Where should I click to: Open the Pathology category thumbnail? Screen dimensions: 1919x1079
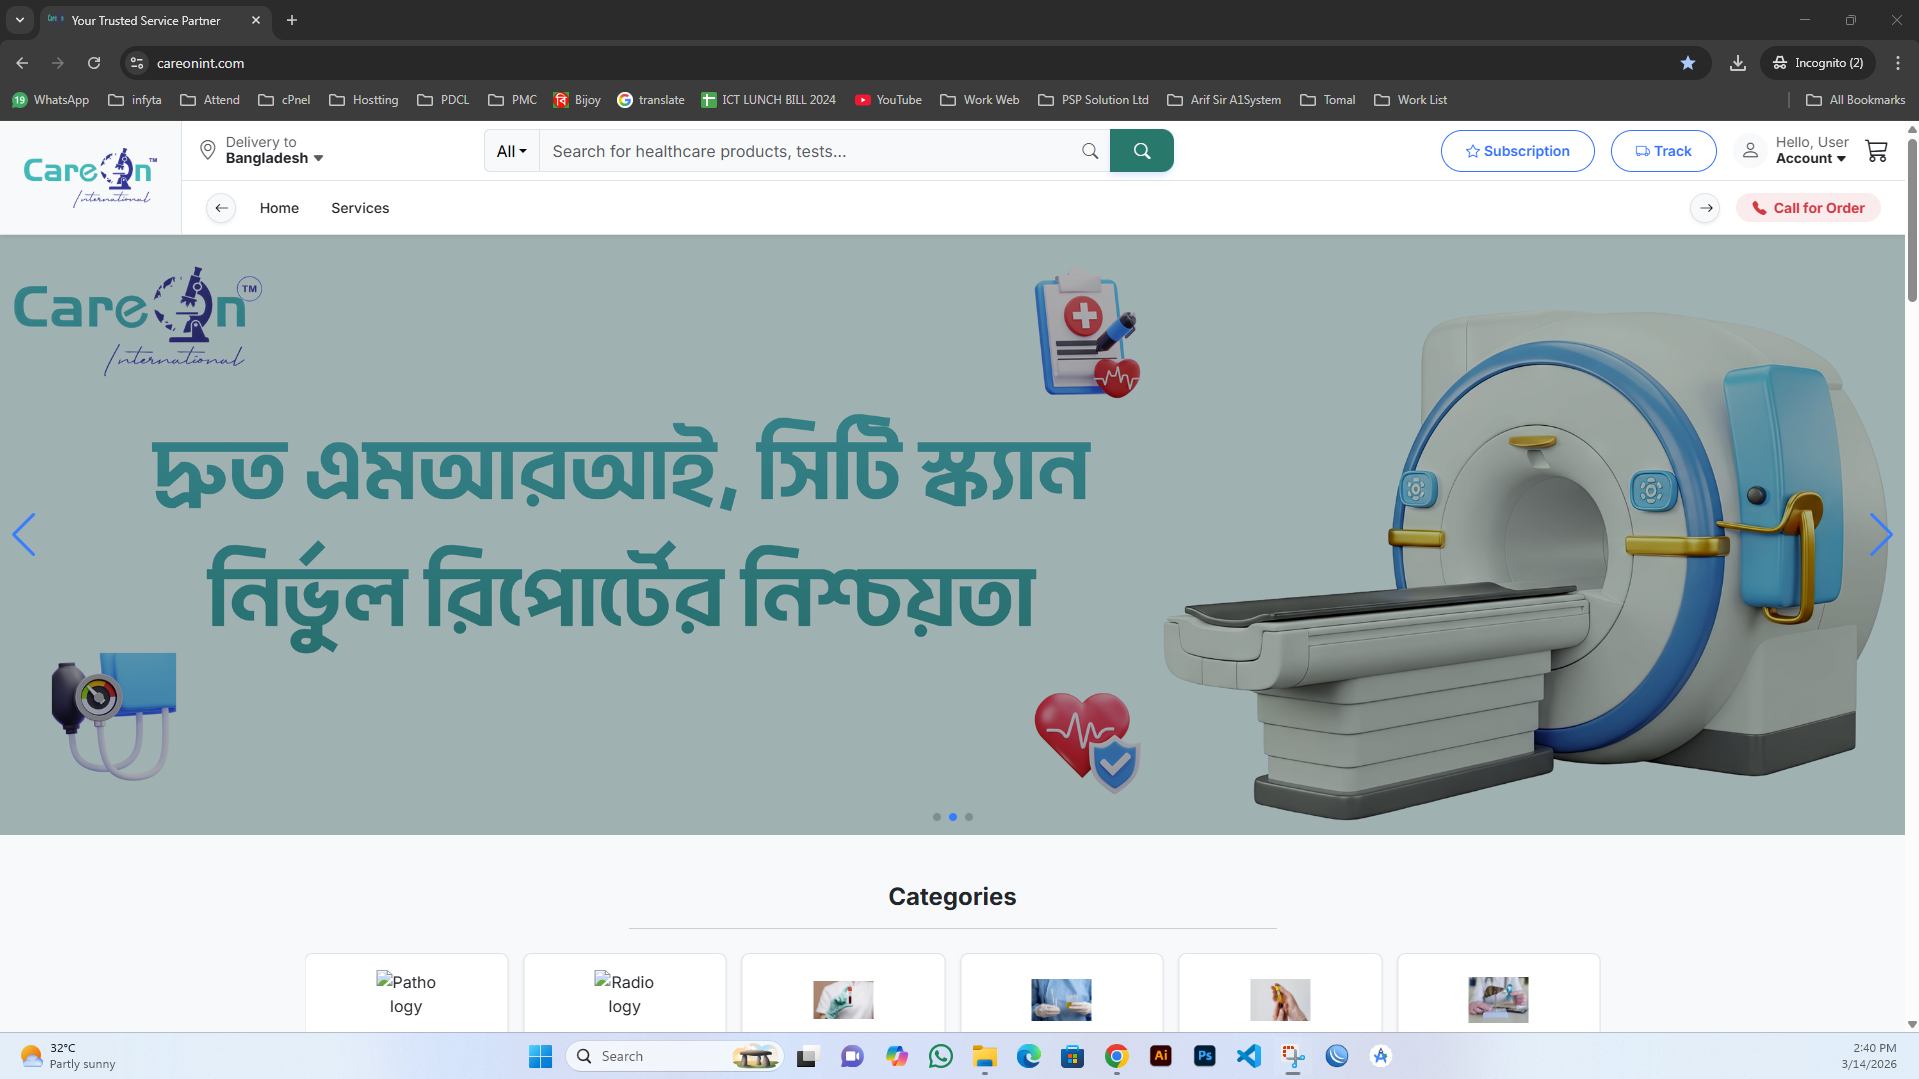[x=406, y=994]
